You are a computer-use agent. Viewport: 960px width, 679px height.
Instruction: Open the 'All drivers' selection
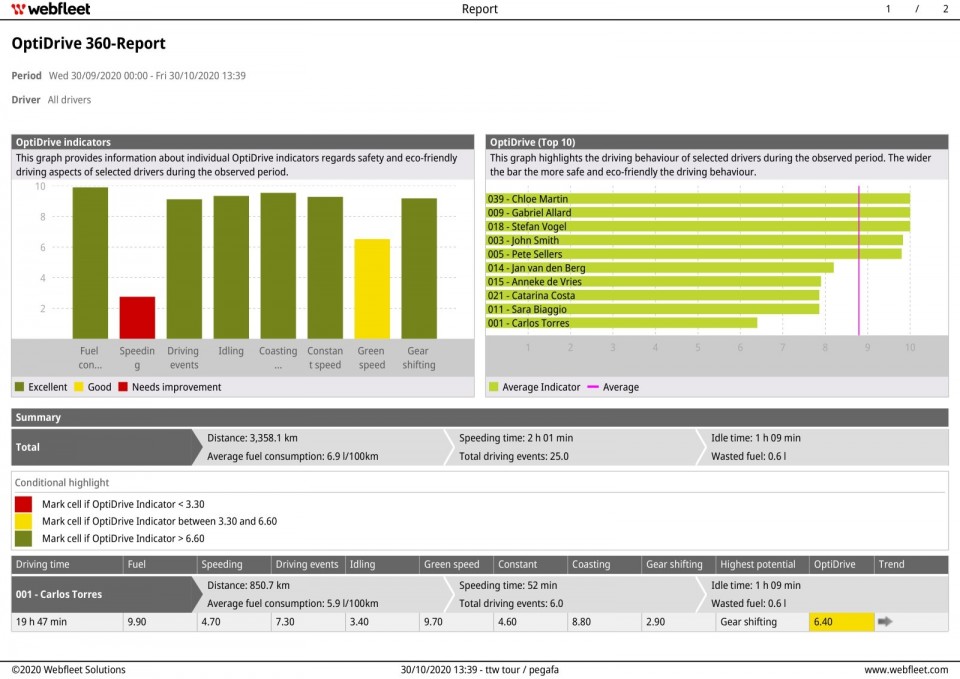(x=69, y=99)
